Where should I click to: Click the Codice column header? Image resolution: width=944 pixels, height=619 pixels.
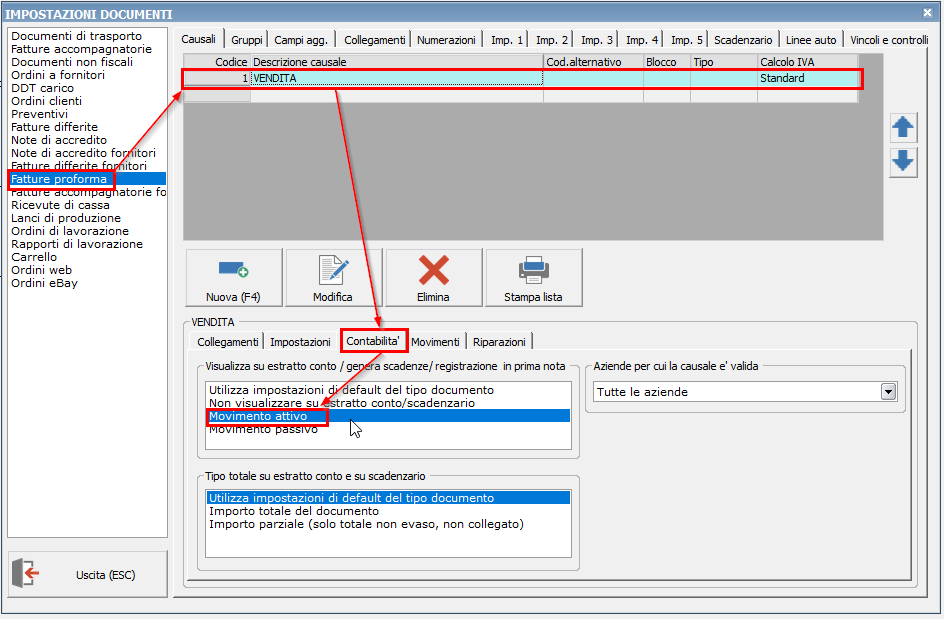click(x=217, y=62)
